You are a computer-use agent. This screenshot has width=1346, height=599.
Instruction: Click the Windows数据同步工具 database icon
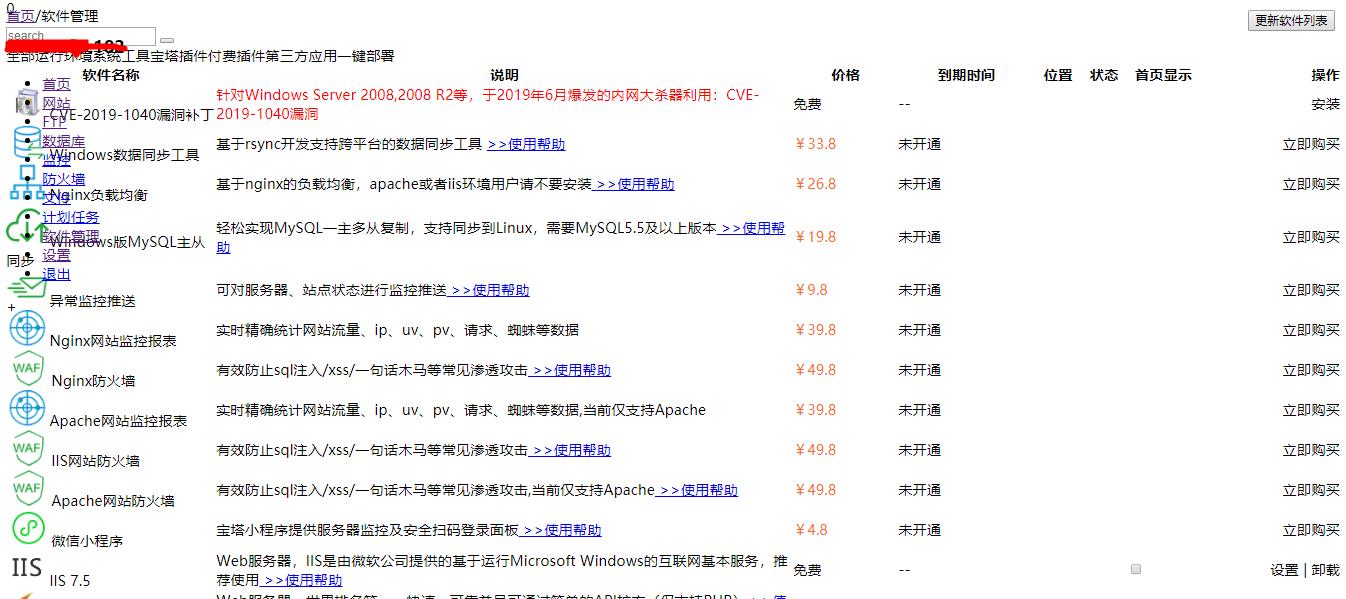[x=28, y=144]
